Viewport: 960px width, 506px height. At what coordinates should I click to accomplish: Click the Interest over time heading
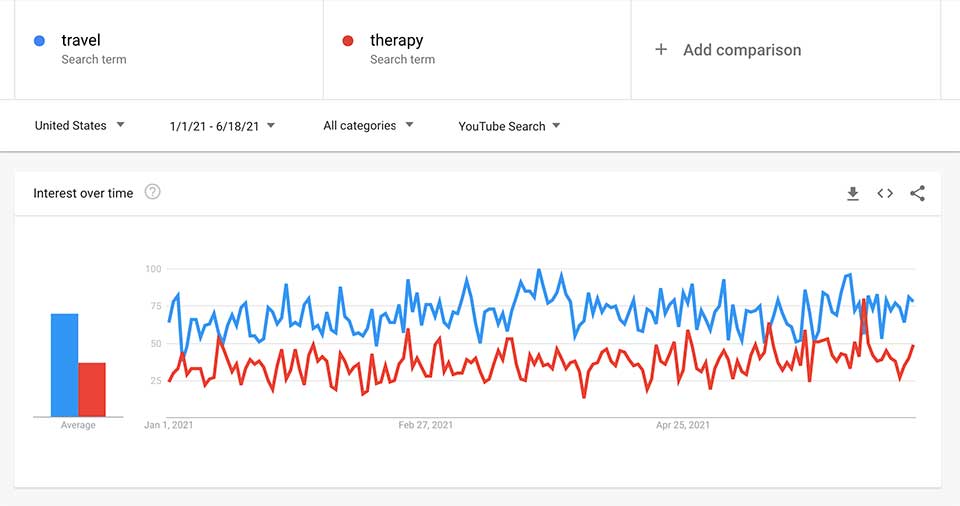83,193
